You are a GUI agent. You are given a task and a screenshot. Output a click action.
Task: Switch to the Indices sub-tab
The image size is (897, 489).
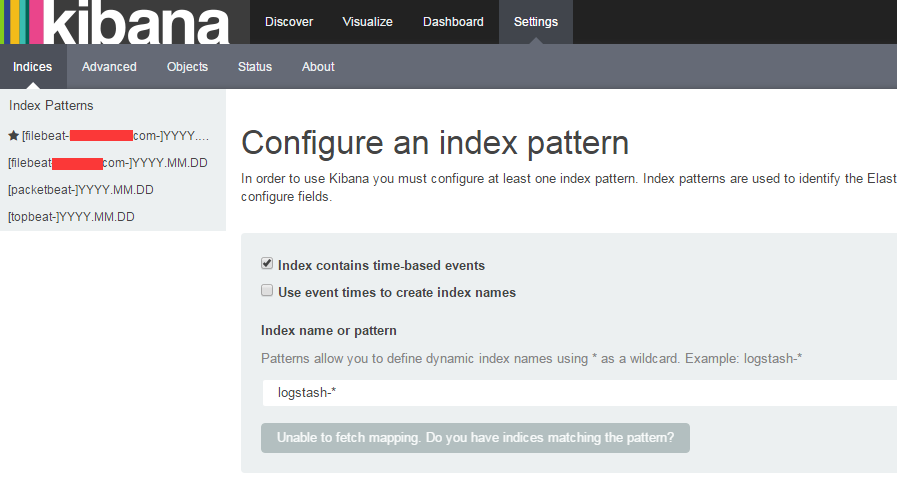(33, 66)
